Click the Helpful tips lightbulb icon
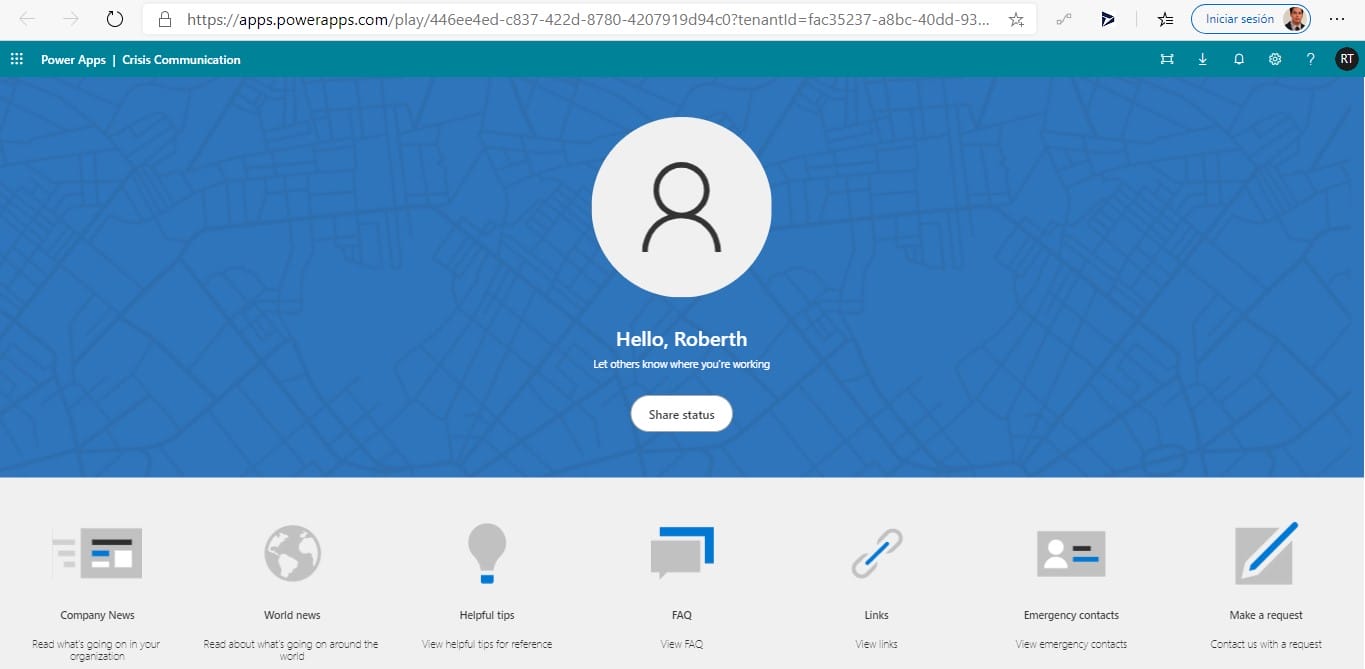Viewport: 1365px width, 669px height. tap(486, 553)
